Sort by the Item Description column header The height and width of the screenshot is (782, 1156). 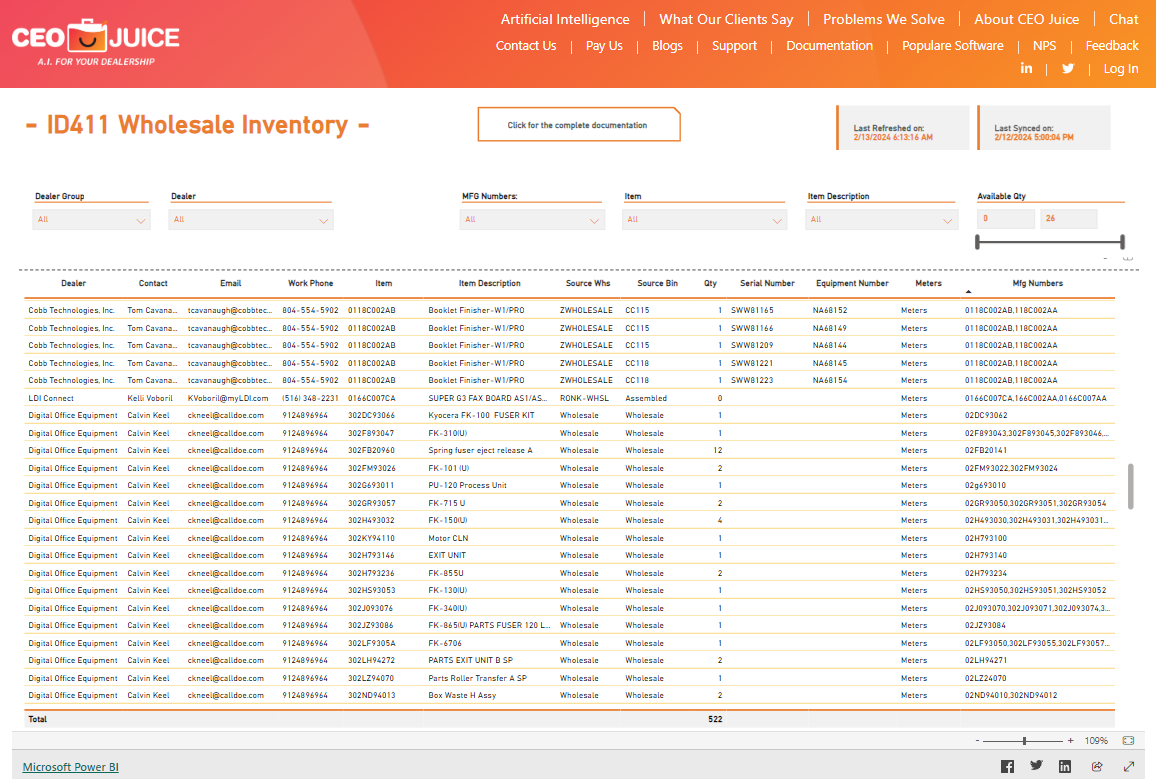[490, 283]
